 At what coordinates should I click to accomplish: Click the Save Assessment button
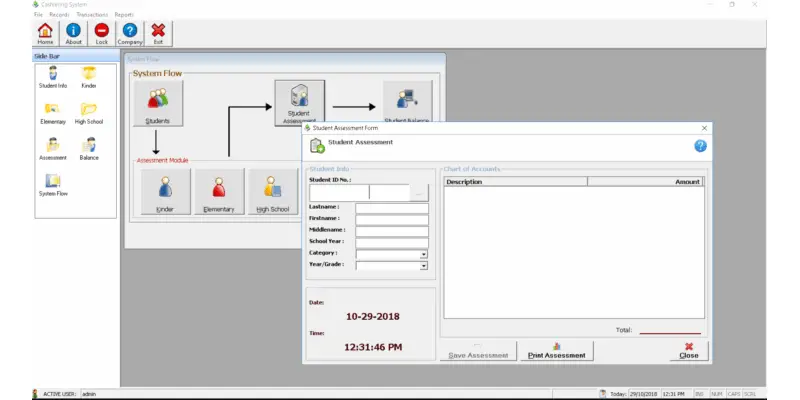pyautogui.click(x=478, y=351)
